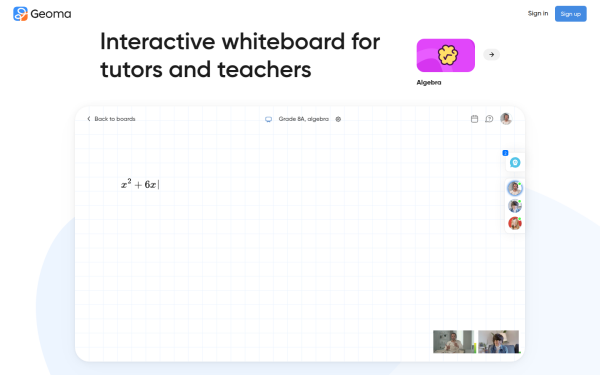
Task: Open the help chat bubble icon
Action: 489,119
